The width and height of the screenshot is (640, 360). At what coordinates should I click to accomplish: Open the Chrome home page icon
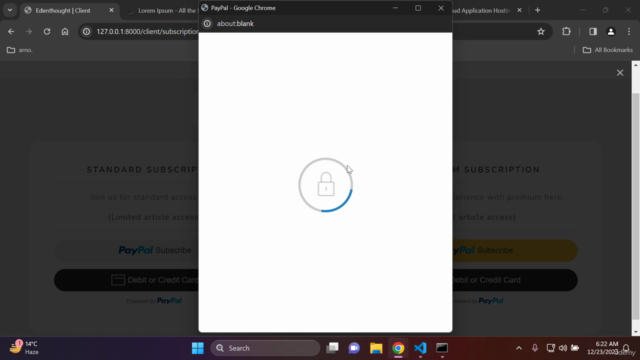(65, 31)
